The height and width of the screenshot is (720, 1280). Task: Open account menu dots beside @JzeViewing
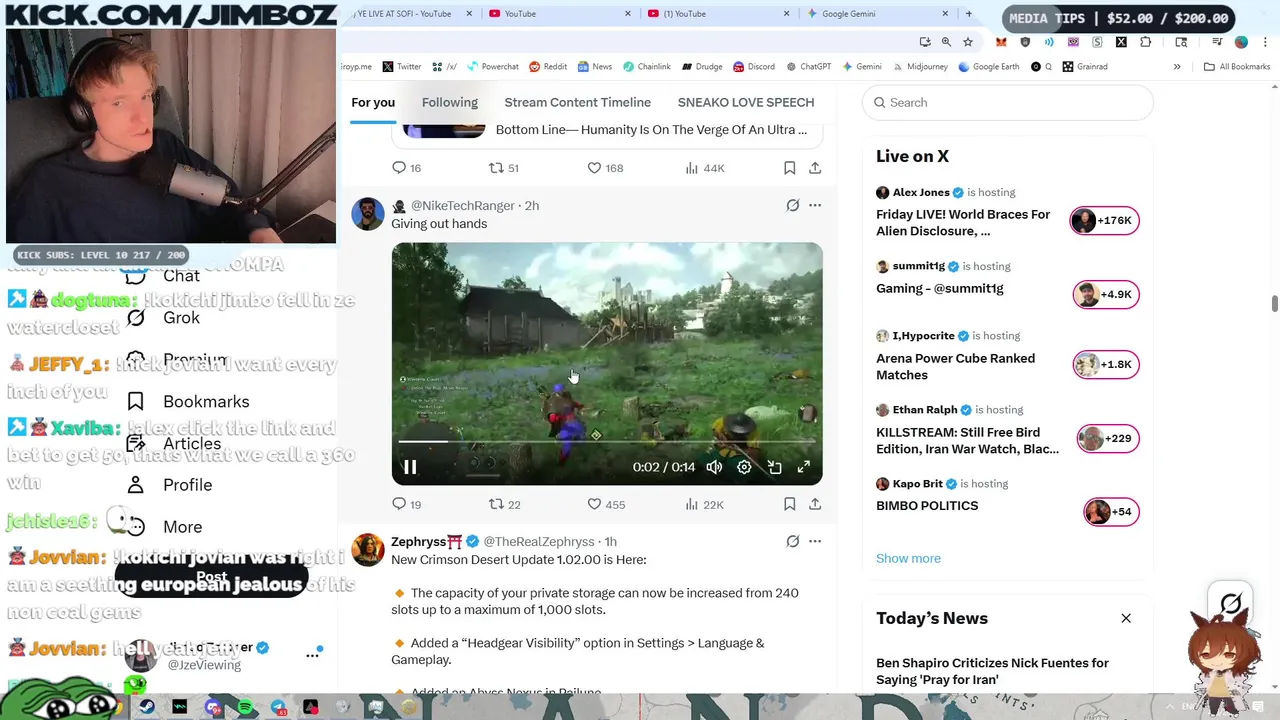point(313,655)
